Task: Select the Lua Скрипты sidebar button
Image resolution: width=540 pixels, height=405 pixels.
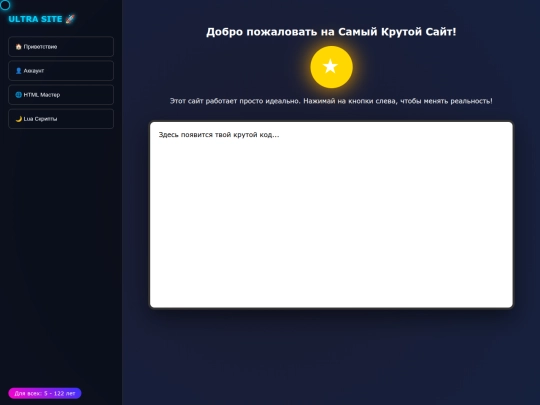Action: pos(61,119)
